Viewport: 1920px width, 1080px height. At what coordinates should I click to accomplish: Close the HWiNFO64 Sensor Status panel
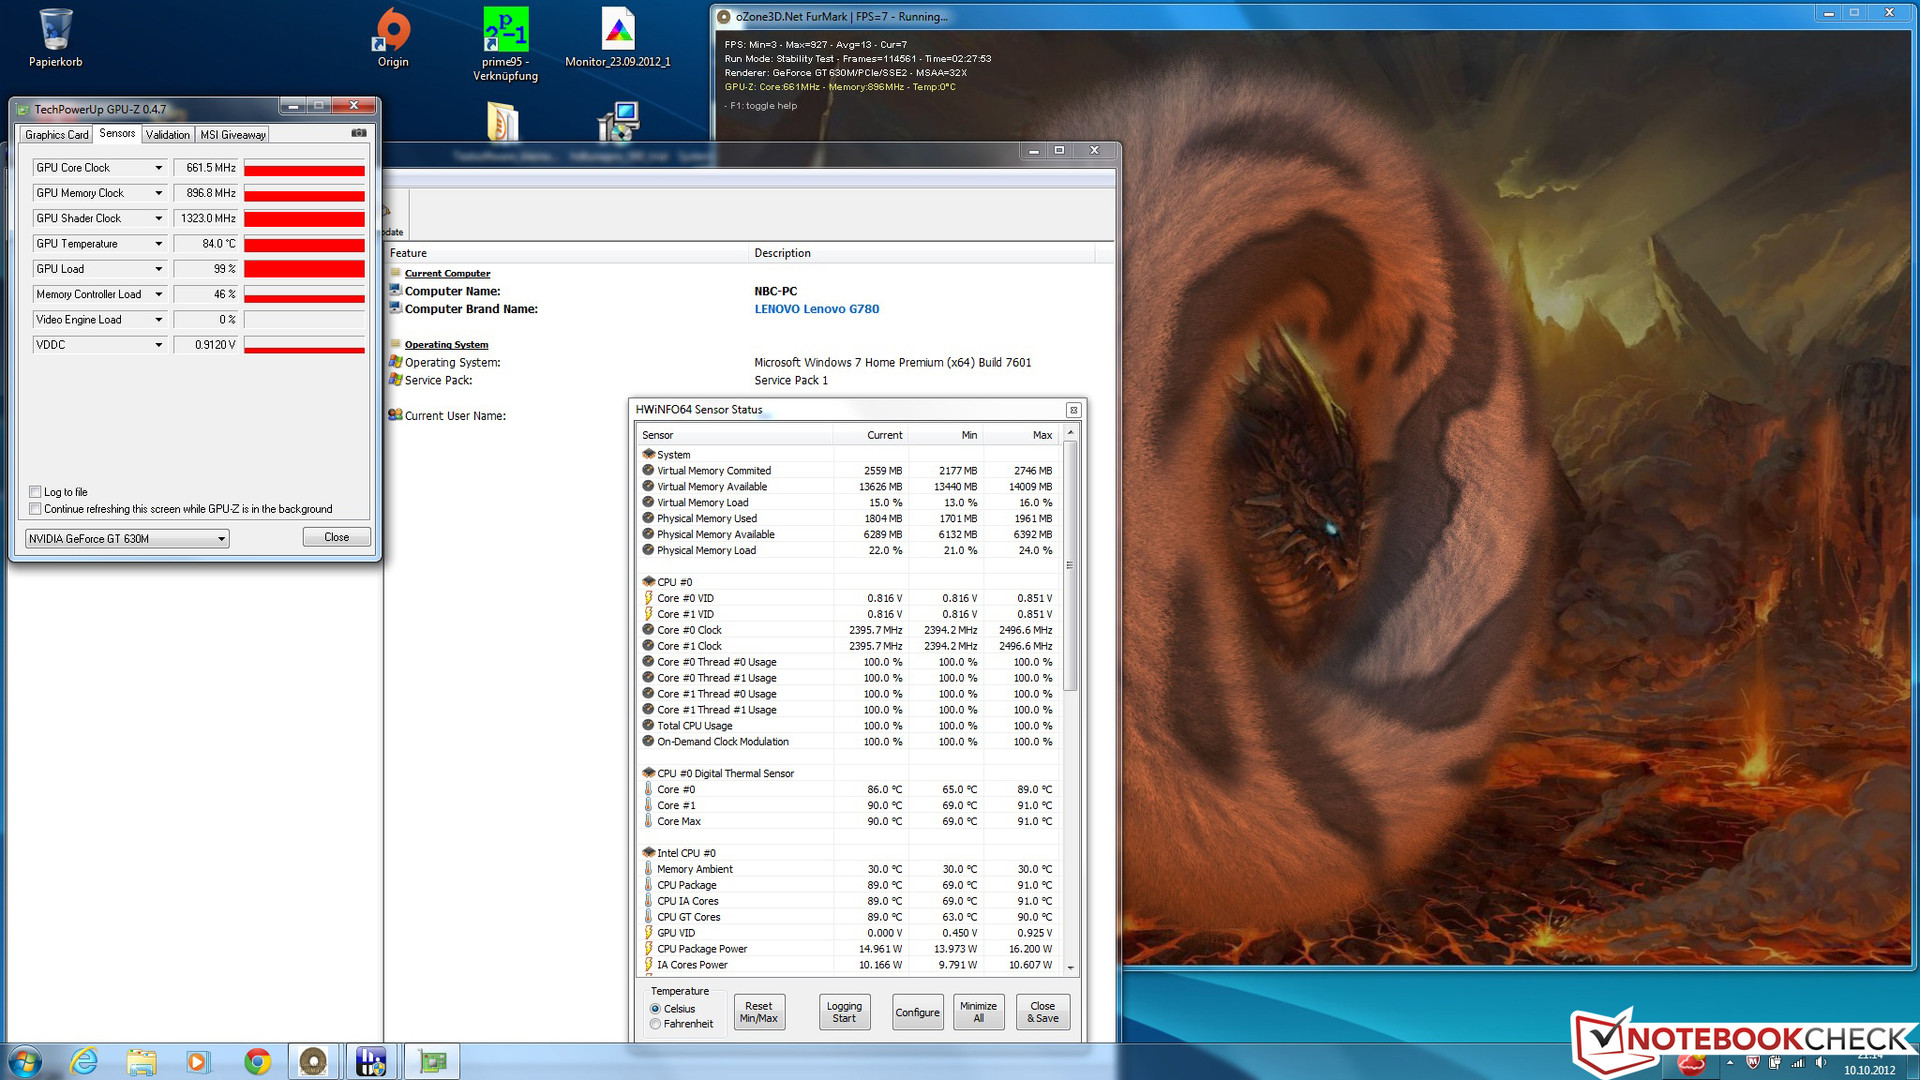(x=1073, y=410)
